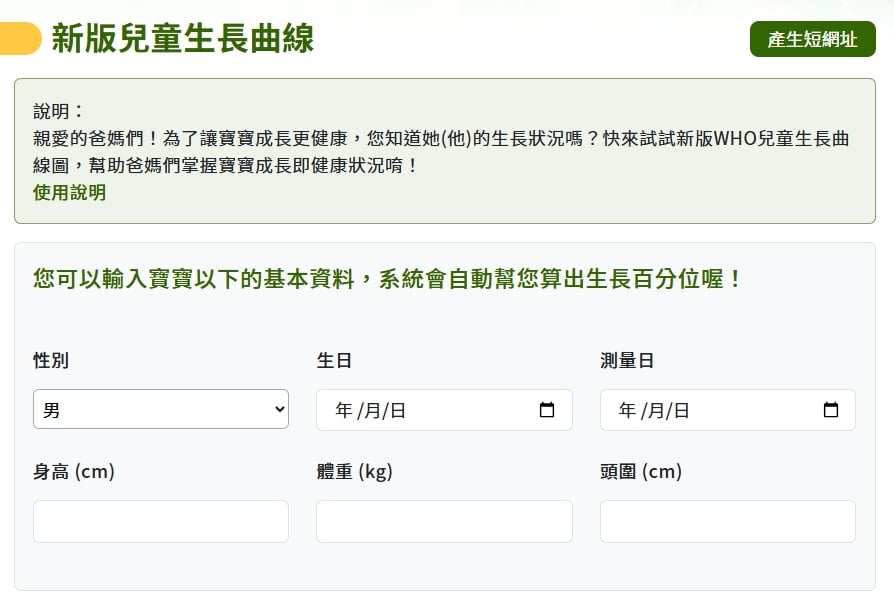Select the day segment in 測量日 field
This screenshot has height=605, width=894.
click(x=681, y=410)
